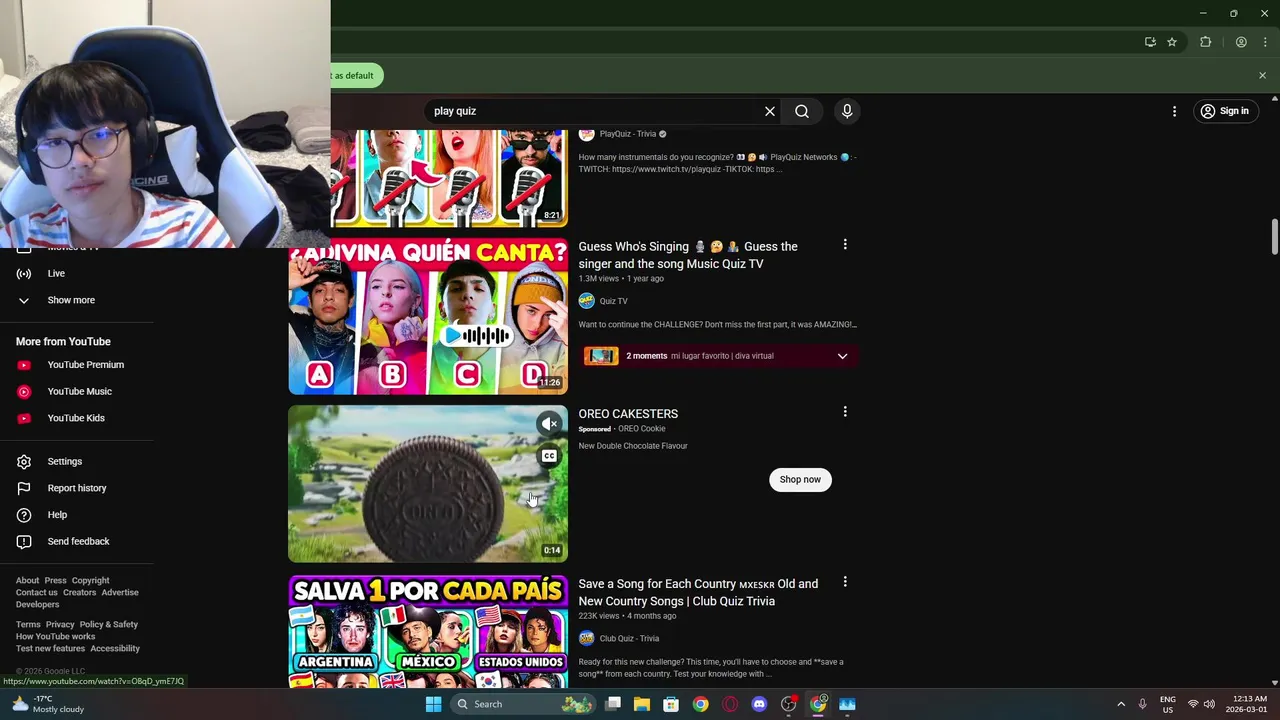Image resolution: width=1280 pixels, height=720 pixels.
Task: Click the Send feedback icon
Action: [x=24, y=541]
